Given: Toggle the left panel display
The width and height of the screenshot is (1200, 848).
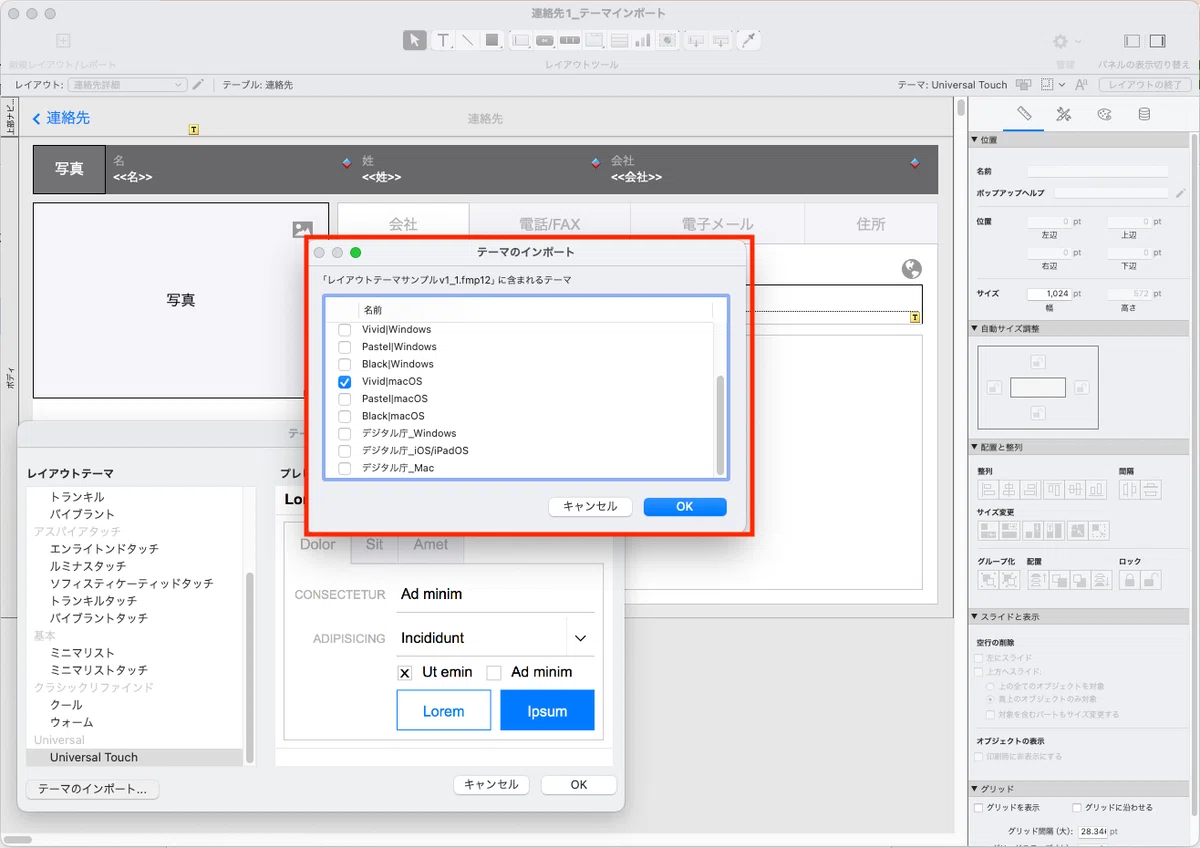Looking at the screenshot, I should pyautogui.click(x=1132, y=41).
